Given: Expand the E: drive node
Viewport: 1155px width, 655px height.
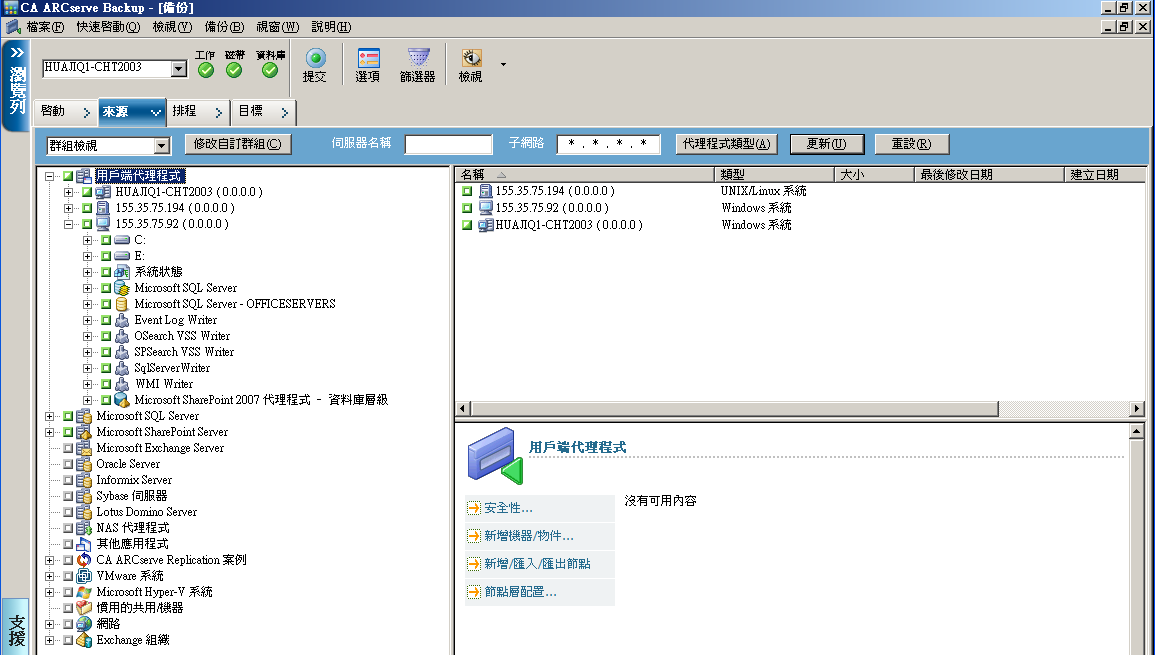Looking at the screenshot, I should [88, 256].
